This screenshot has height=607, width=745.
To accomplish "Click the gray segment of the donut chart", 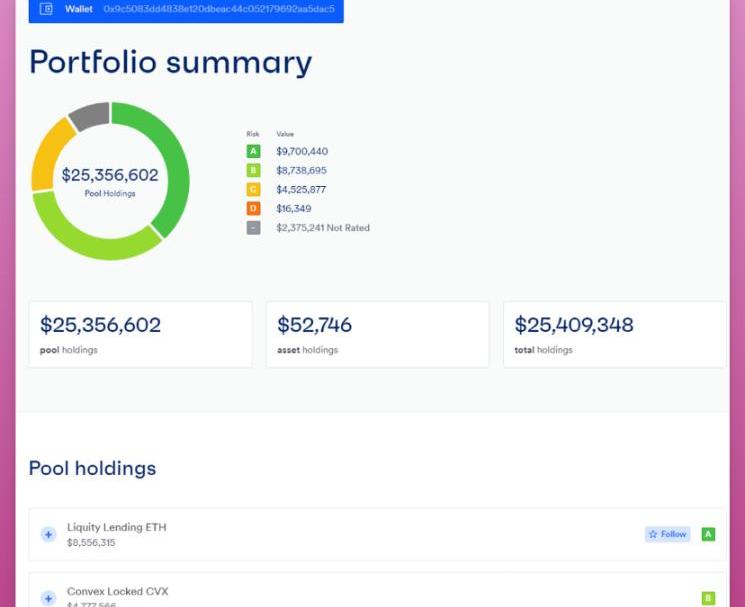I will tap(90, 116).
